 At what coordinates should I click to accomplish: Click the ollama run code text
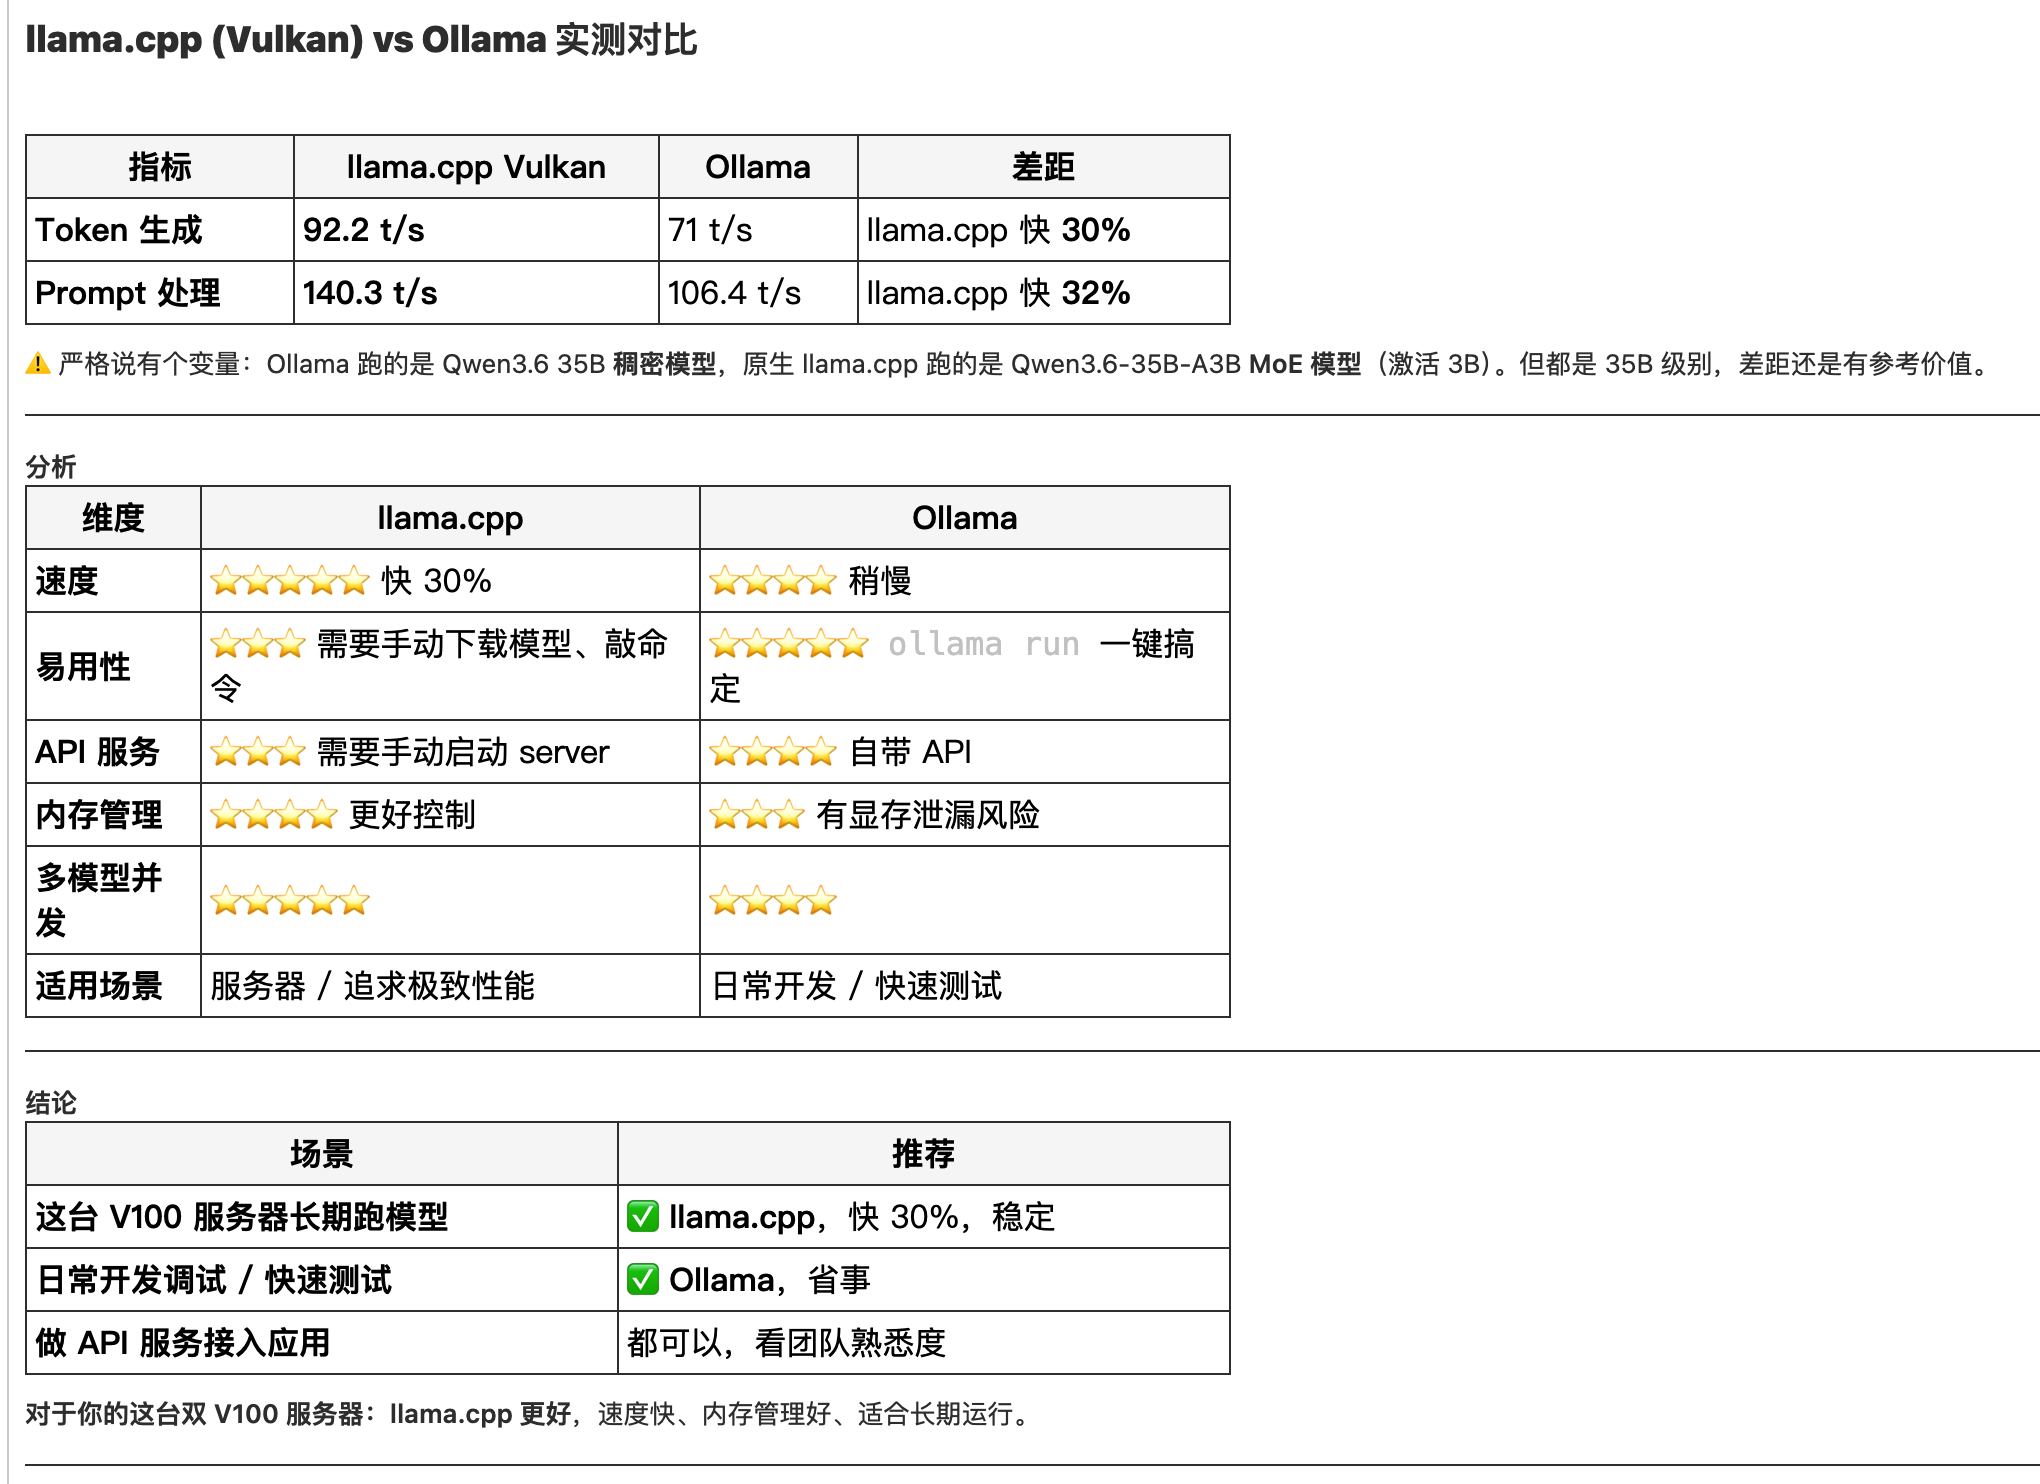point(984,644)
